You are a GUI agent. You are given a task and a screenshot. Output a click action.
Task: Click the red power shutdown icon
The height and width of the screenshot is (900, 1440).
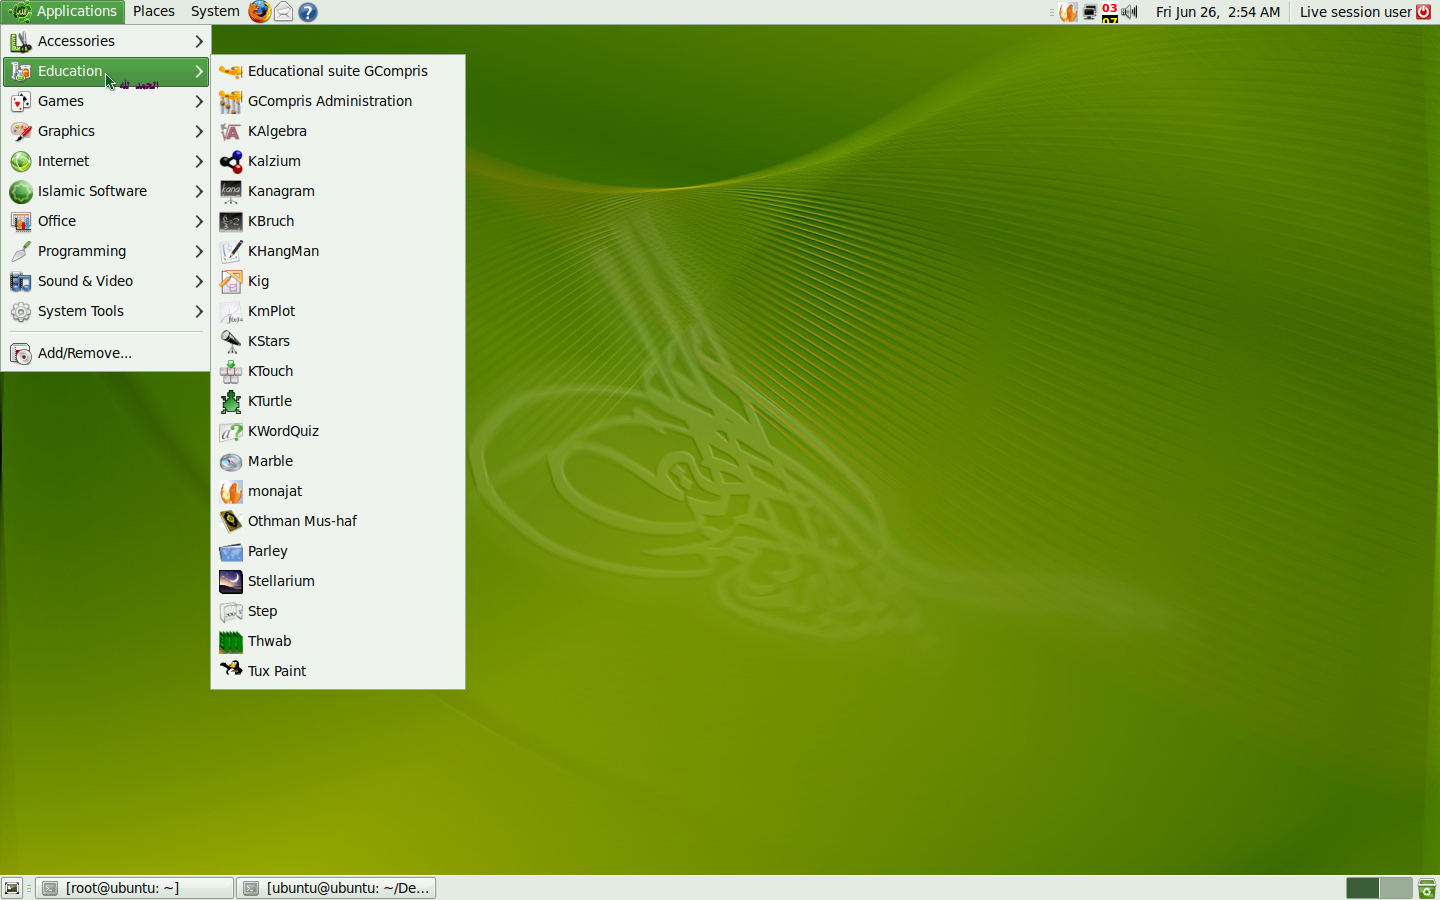1424,12
